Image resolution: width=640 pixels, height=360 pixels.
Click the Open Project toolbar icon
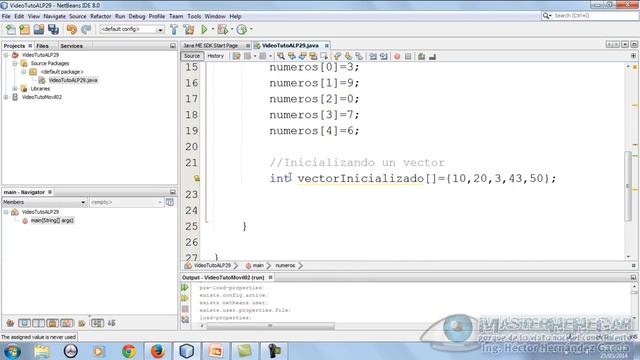coord(39,29)
